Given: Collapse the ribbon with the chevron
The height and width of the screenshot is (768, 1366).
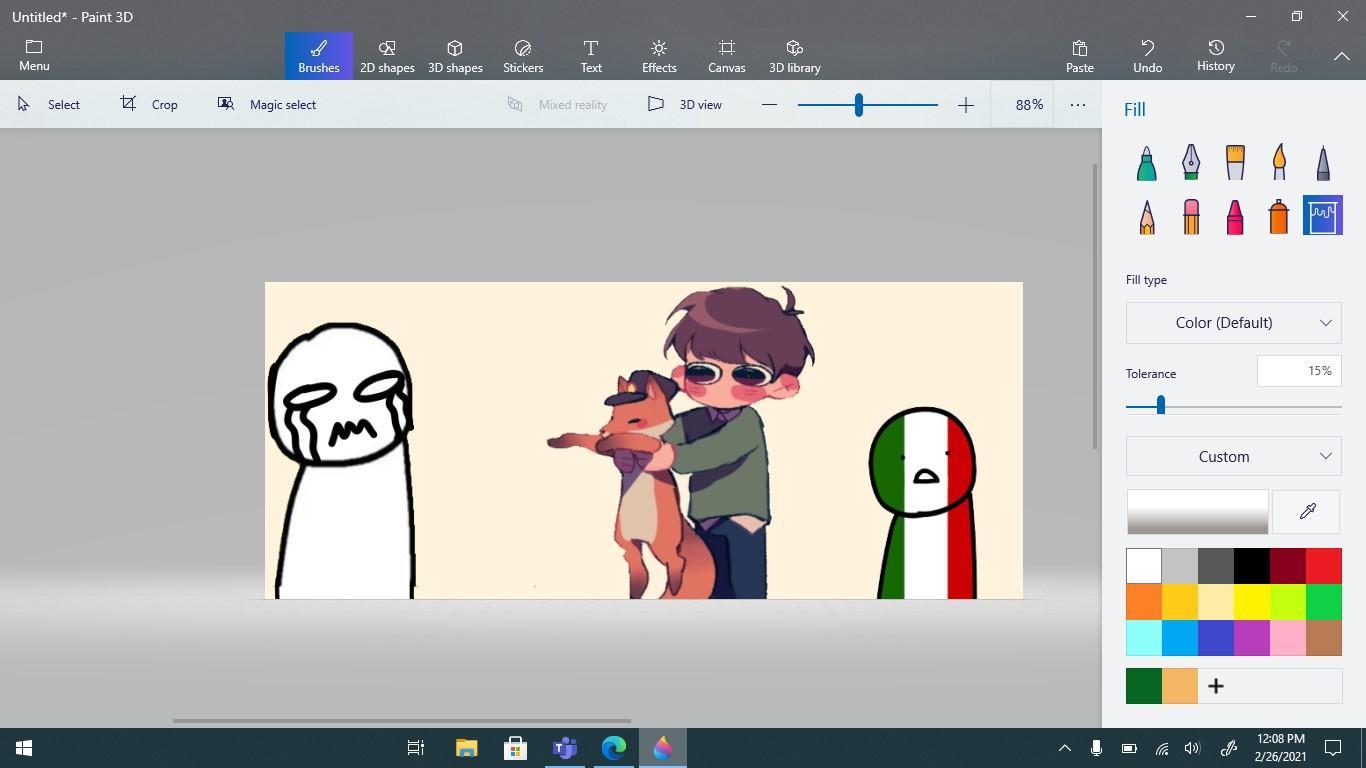Looking at the screenshot, I should 1341,57.
